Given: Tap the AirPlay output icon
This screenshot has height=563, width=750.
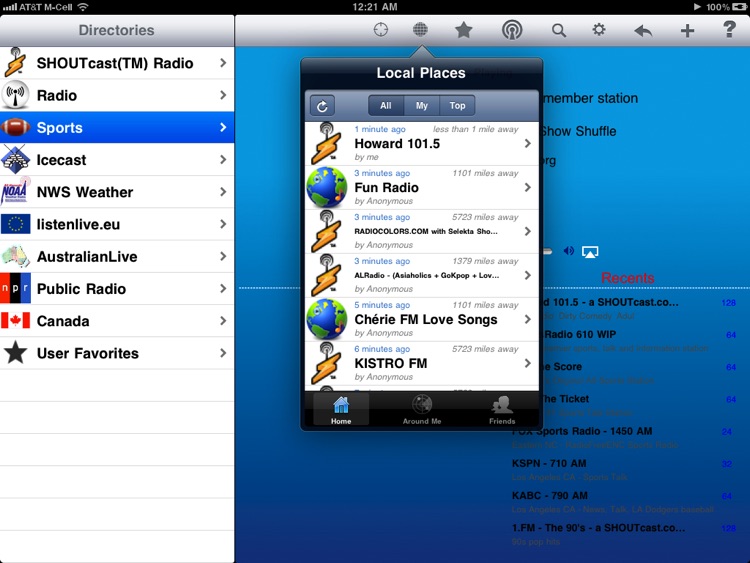Looking at the screenshot, I should click(x=590, y=252).
